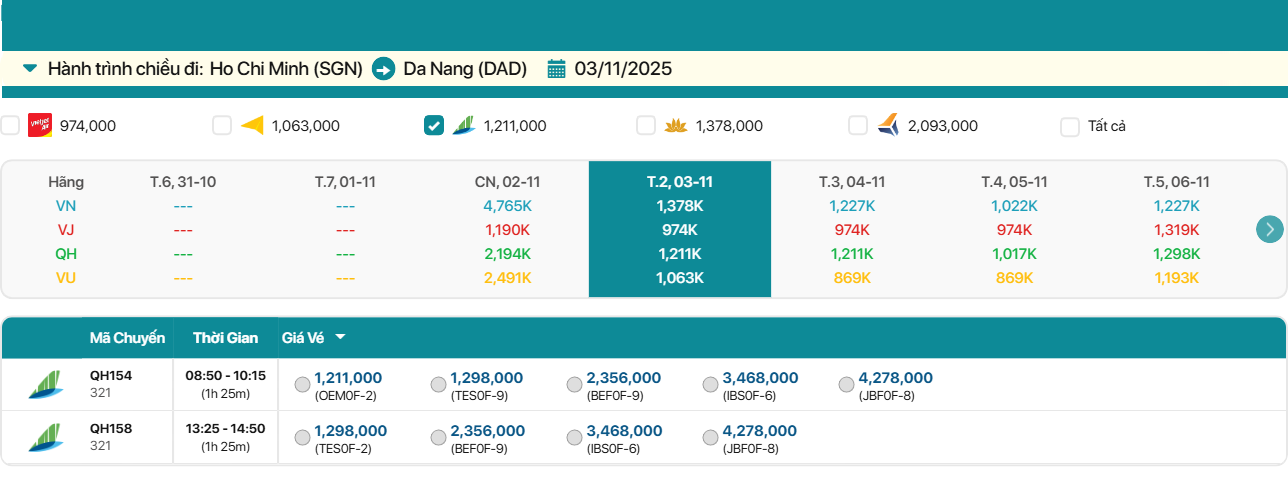
Task: Enable the 'Tất cả' checkbox
Action: click(x=1070, y=126)
